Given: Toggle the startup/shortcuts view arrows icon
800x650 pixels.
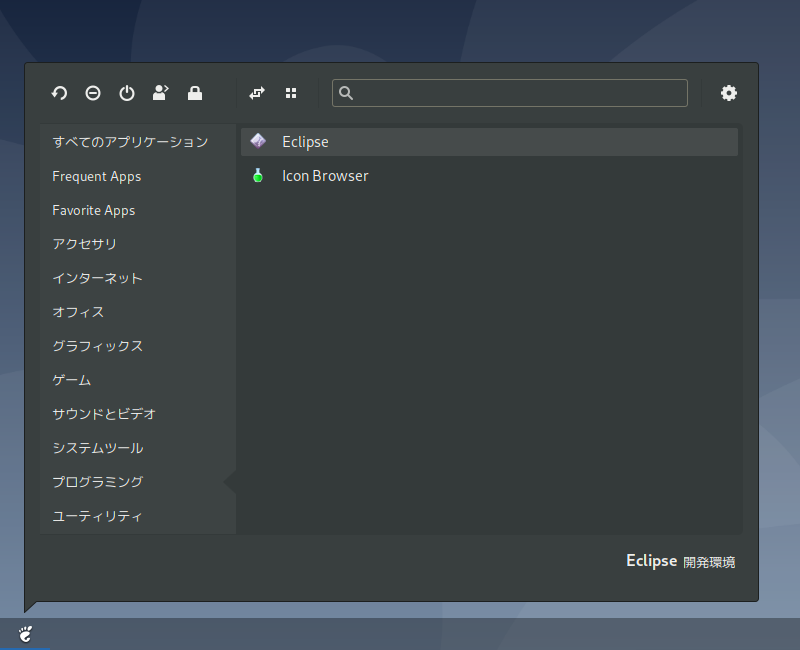Looking at the screenshot, I should (257, 93).
